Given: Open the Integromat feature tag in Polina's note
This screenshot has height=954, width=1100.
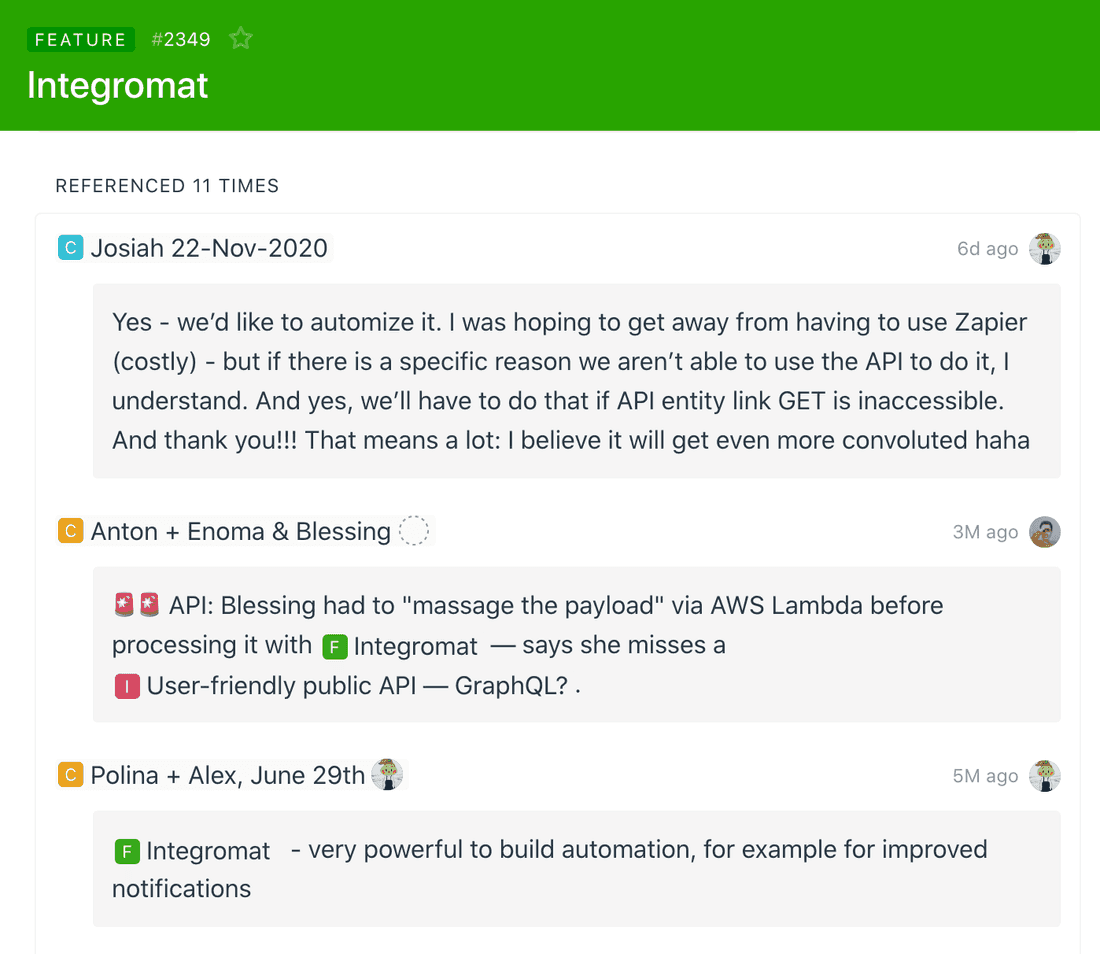Looking at the screenshot, I should (192, 851).
